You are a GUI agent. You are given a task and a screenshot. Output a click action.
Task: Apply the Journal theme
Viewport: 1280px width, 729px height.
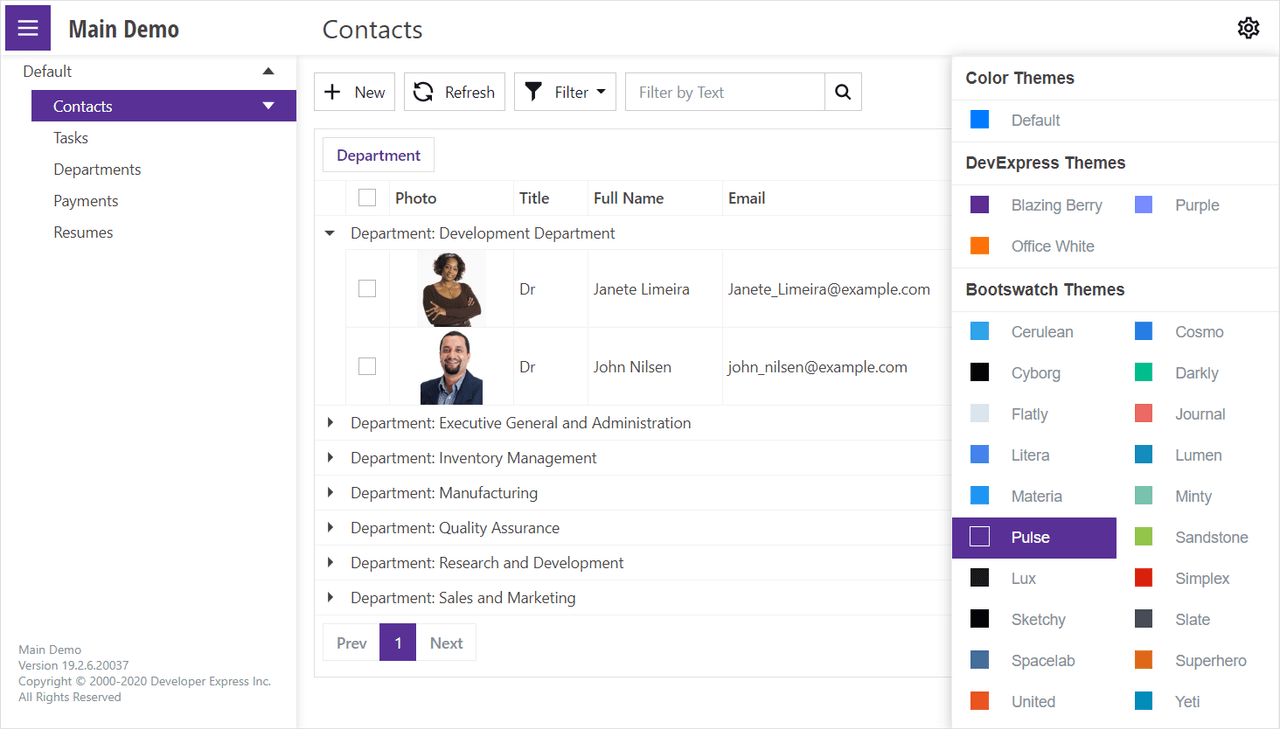1198,414
